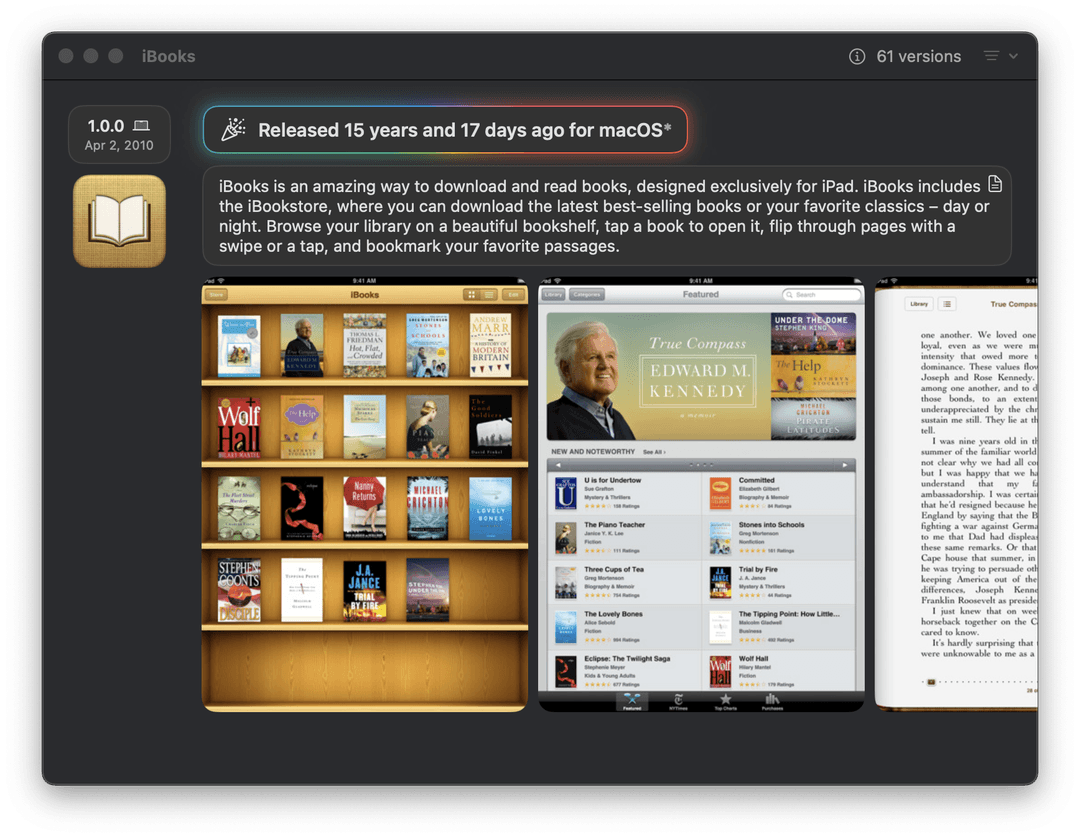Select version 1.0.0 Apr 2, 2010 card
Screen dimensions: 1080x837
click(x=119, y=134)
